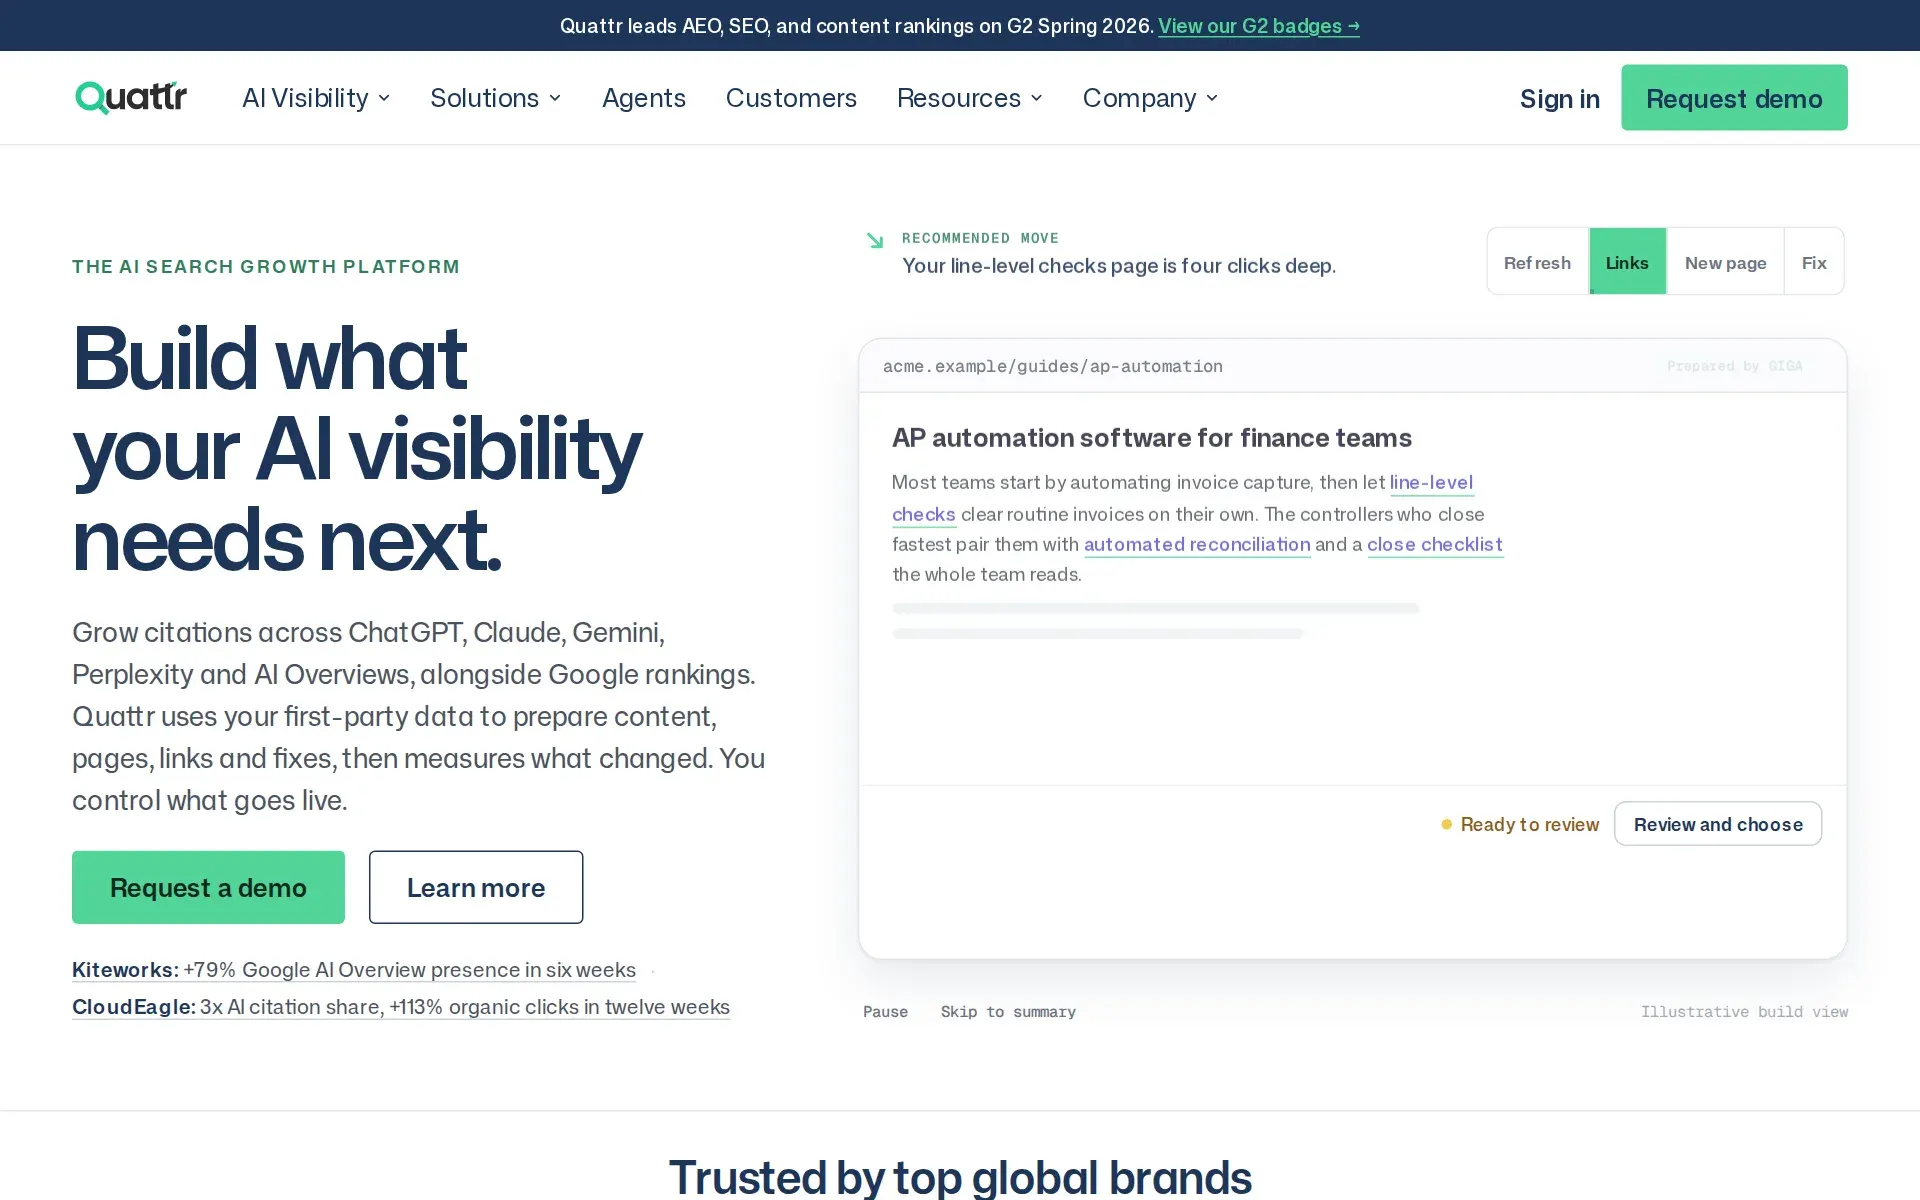Click the Ready to review status
This screenshot has width=1920, height=1200.
click(x=1520, y=824)
